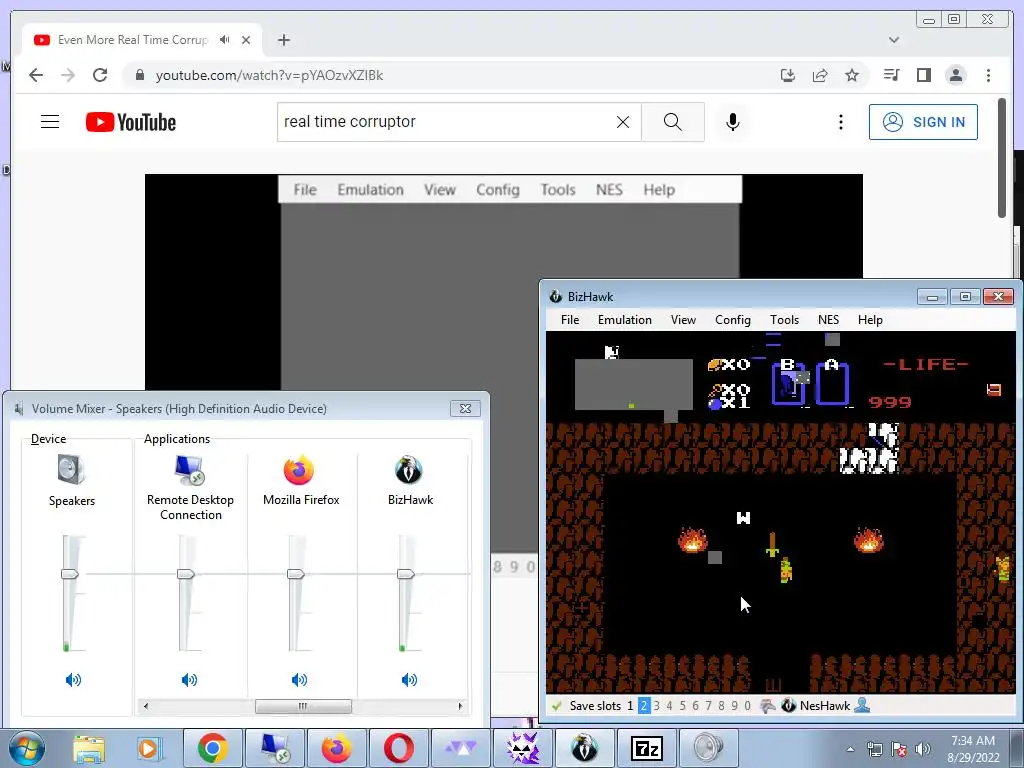Click the NesHawk label in the status bar

[x=825, y=705]
